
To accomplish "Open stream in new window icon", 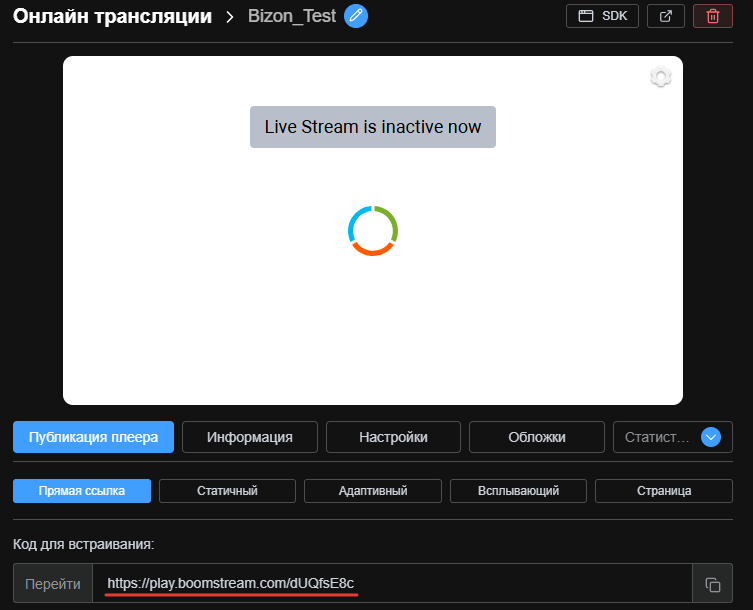I will 666,16.
